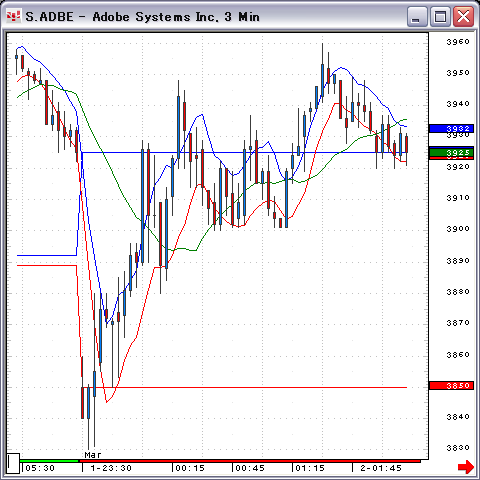480x480 pixels.
Task: Click the 1-23:30 time label
Action: (111, 468)
